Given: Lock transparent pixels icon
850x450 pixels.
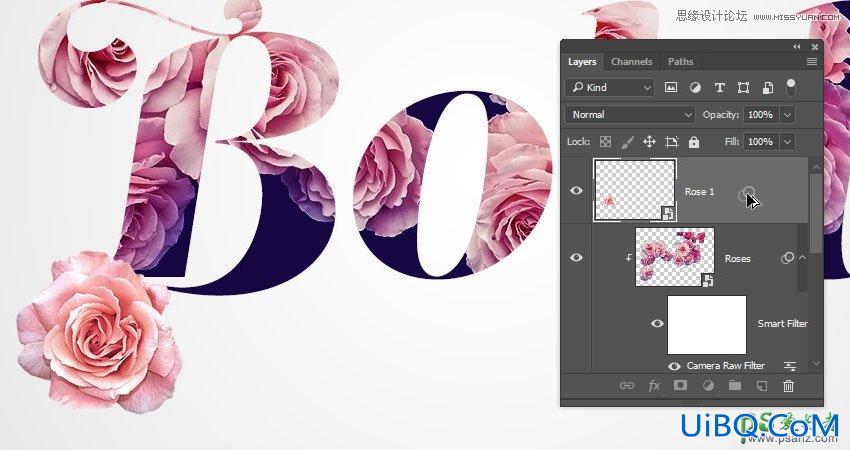Looking at the screenshot, I should tap(605, 142).
